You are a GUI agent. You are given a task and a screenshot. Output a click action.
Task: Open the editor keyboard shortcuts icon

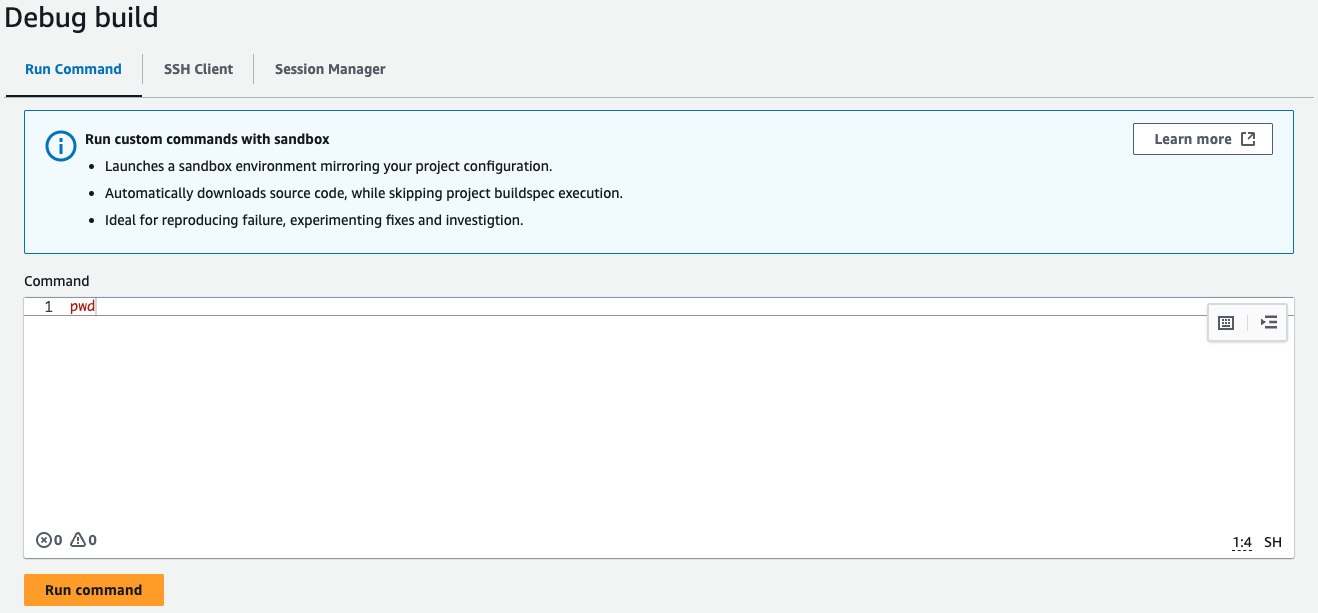(x=1226, y=322)
